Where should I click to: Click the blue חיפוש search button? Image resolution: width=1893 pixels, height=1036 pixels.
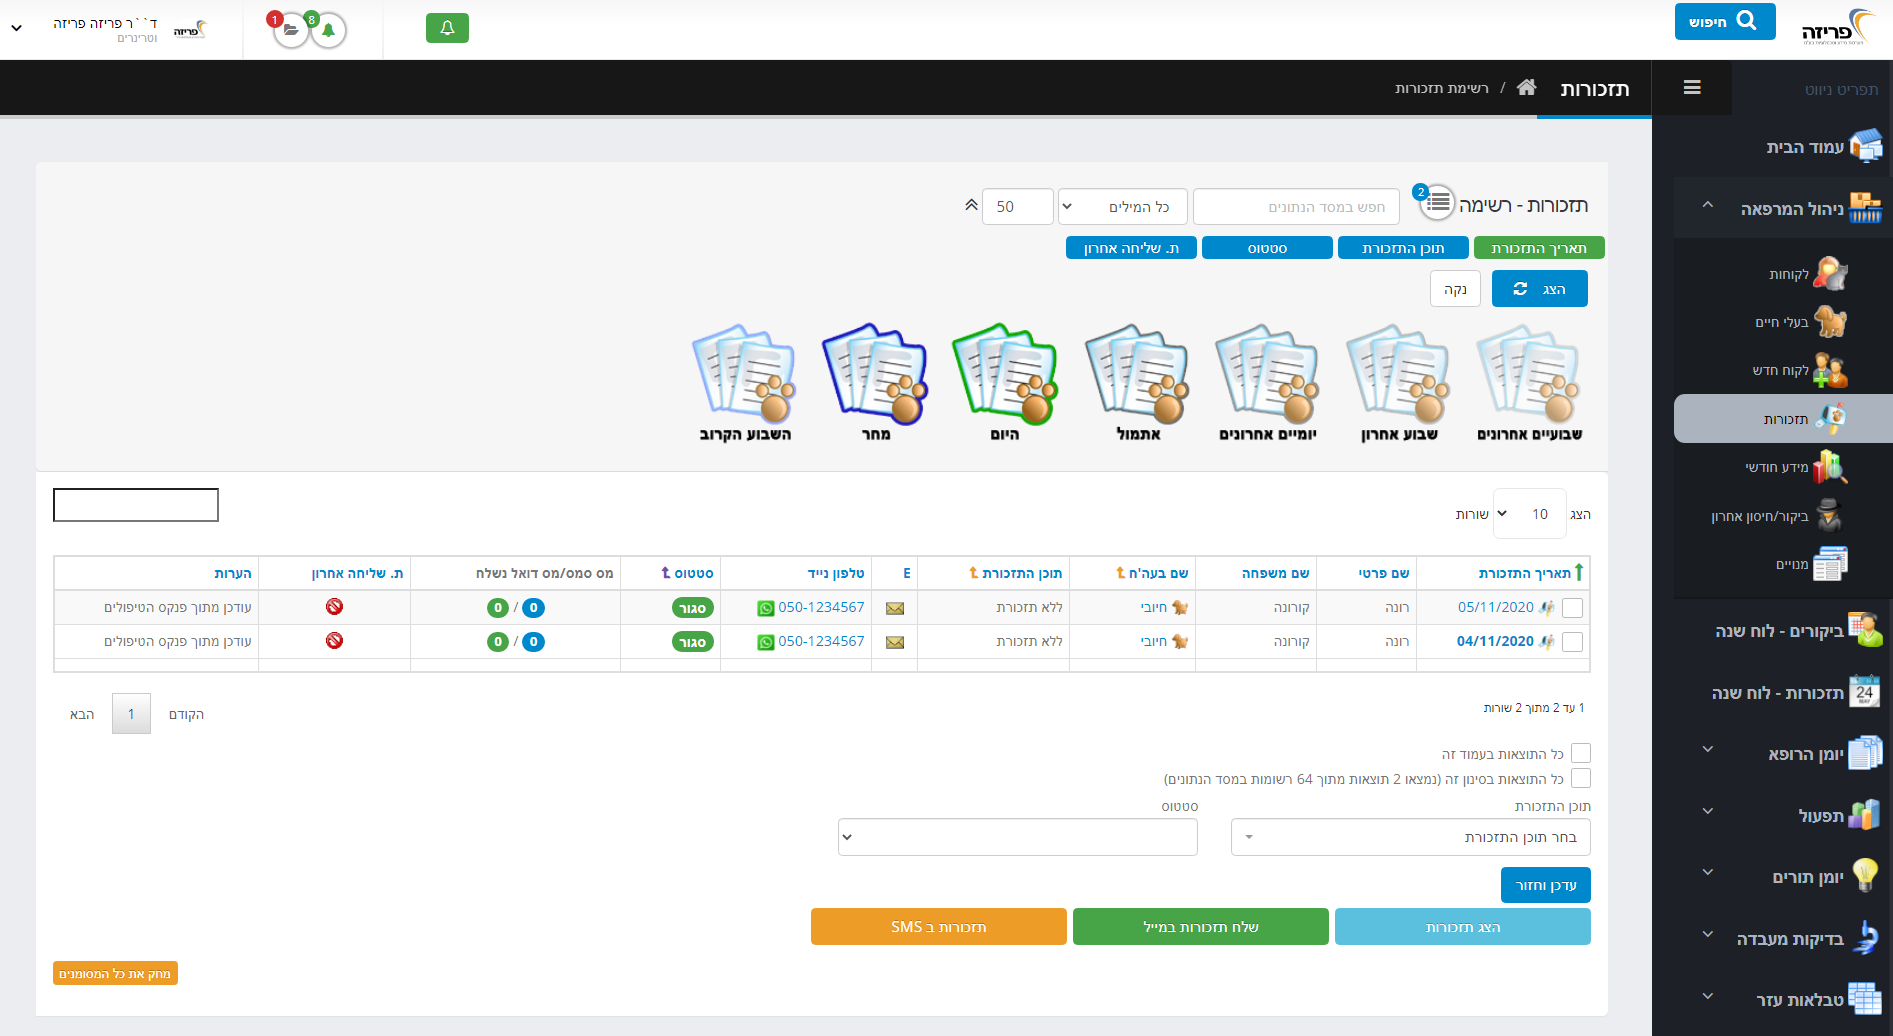click(x=1725, y=21)
